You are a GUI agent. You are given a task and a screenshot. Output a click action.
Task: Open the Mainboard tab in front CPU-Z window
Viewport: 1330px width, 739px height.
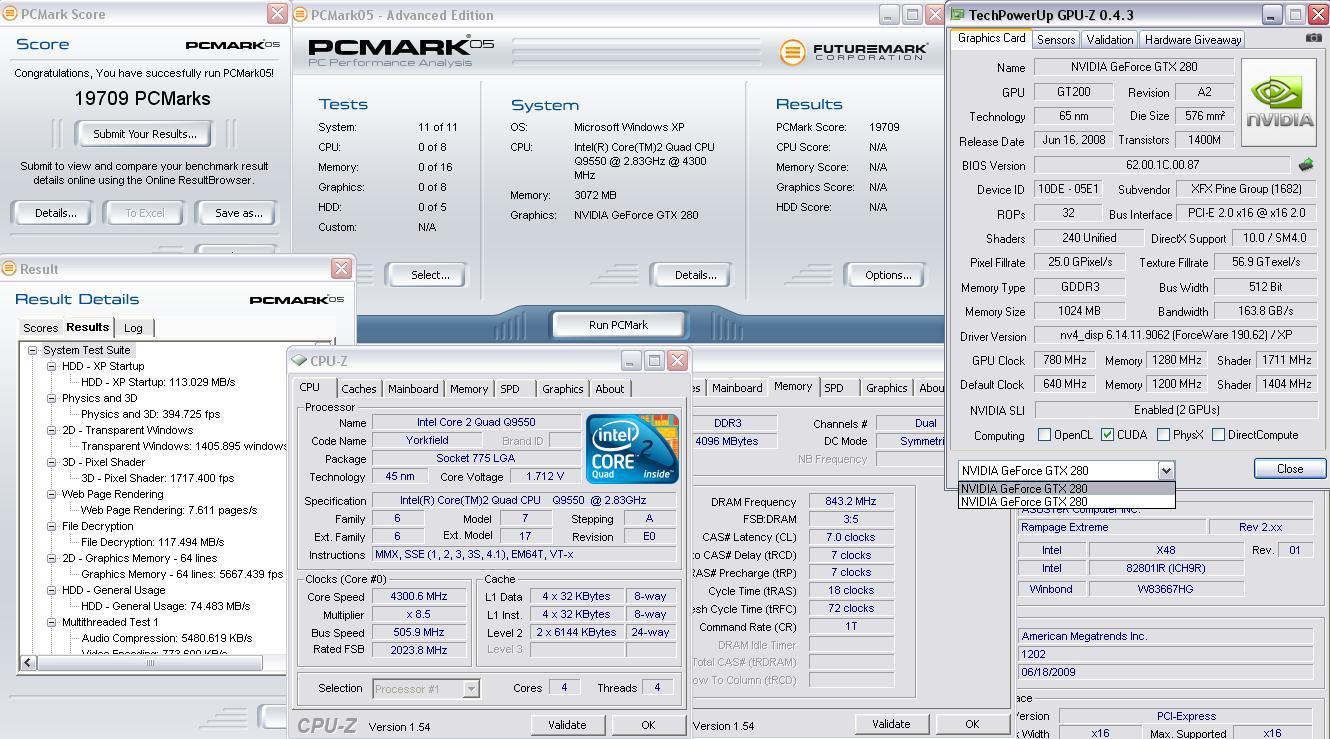[x=413, y=389]
